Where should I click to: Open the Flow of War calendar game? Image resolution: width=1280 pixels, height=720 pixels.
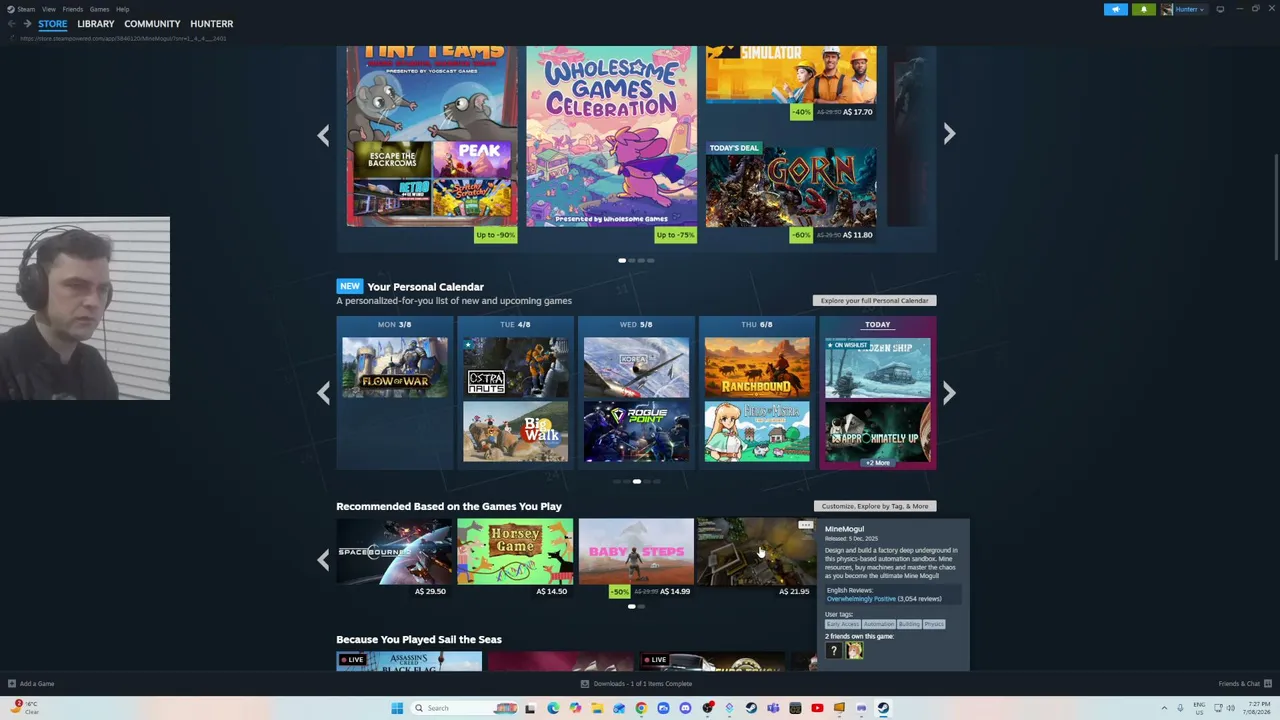click(x=395, y=367)
